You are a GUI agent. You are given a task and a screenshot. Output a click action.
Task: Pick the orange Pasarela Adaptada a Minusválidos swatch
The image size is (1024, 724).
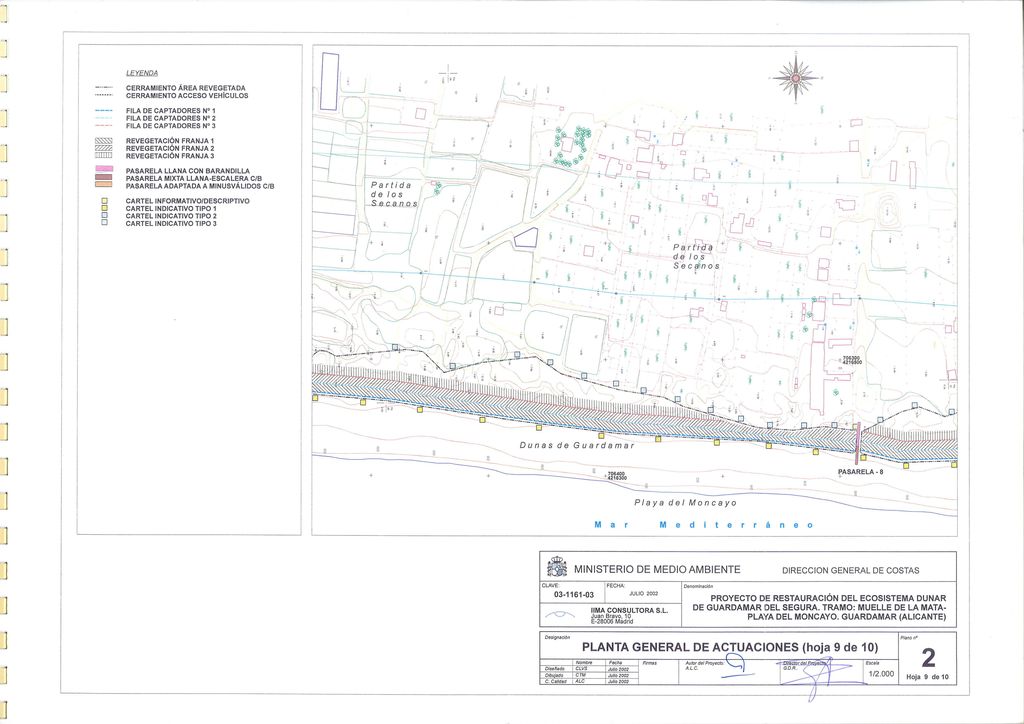tap(103, 185)
